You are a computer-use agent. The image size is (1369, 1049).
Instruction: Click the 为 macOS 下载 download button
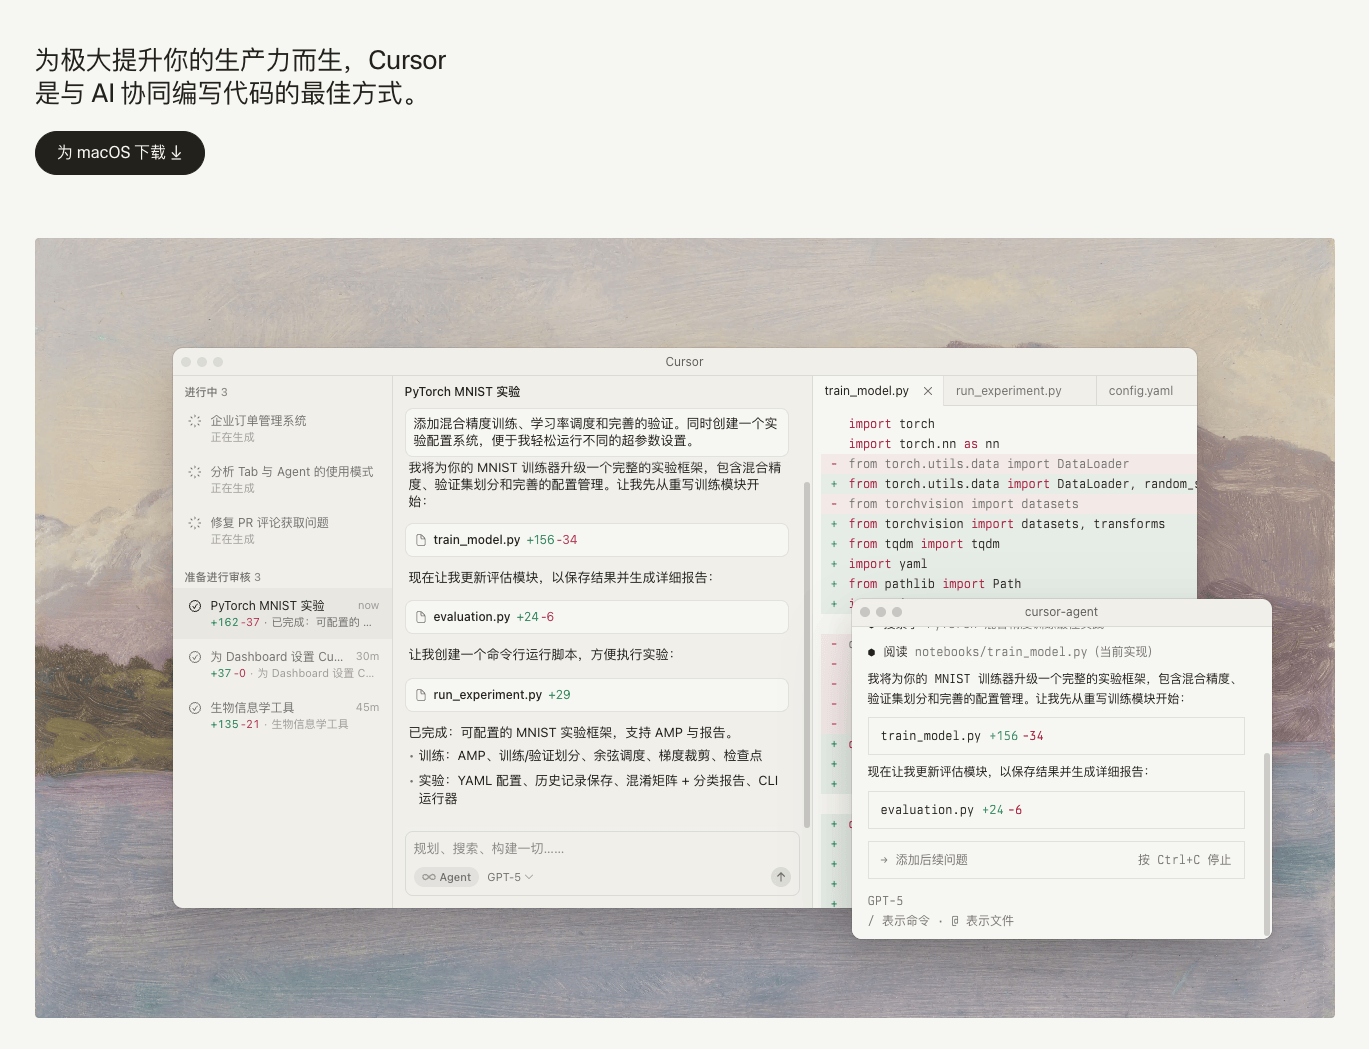click(x=120, y=153)
